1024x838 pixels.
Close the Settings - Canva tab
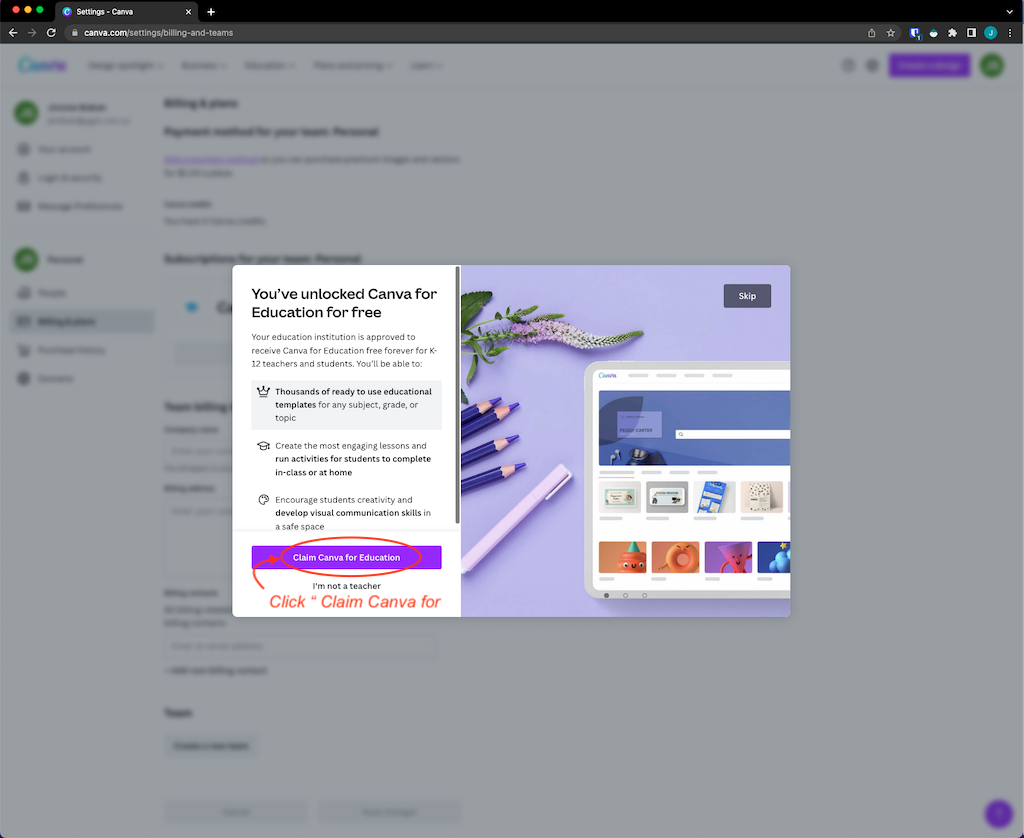[x=188, y=12]
